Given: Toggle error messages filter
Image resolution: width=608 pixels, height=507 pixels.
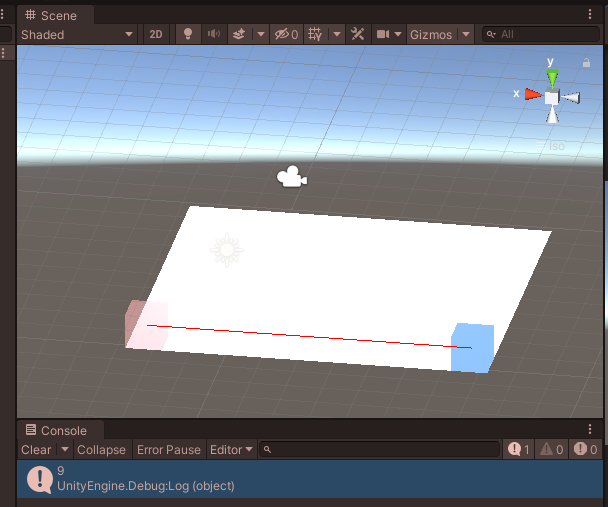Looking at the screenshot, I should coord(586,450).
